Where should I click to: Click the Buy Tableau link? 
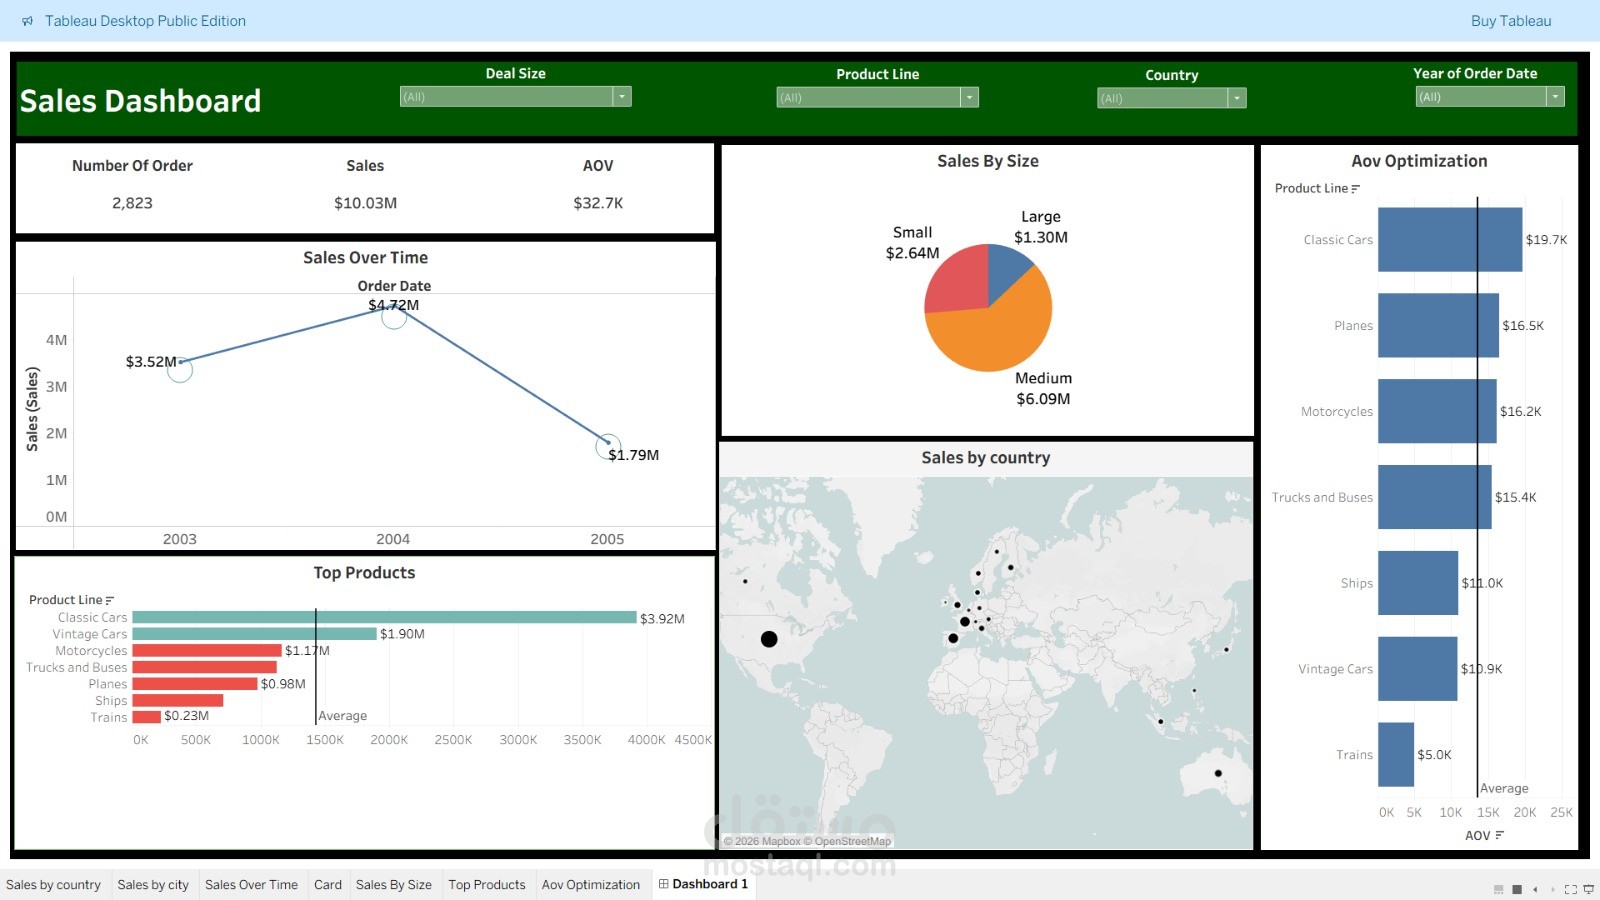point(1510,20)
